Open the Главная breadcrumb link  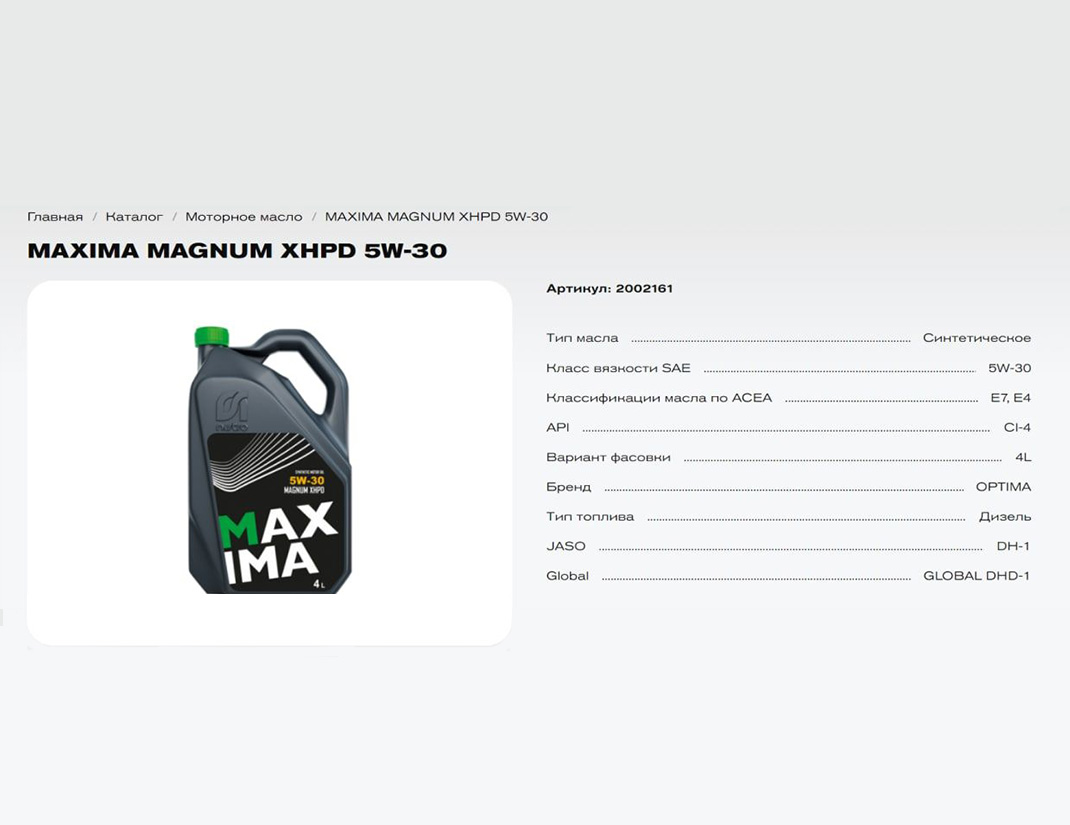(55, 217)
